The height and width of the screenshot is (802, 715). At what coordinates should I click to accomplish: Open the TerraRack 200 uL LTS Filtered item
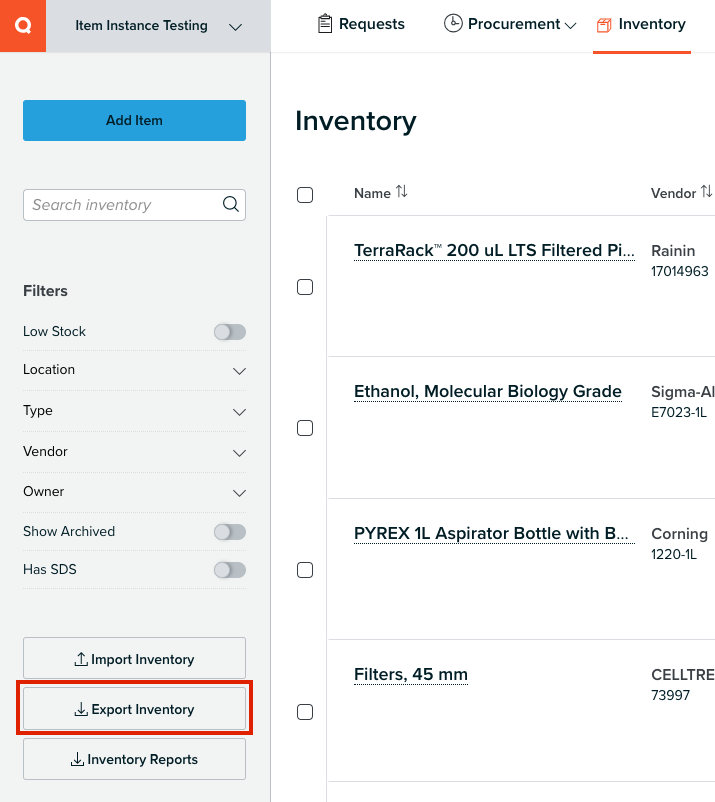tap(494, 251)
